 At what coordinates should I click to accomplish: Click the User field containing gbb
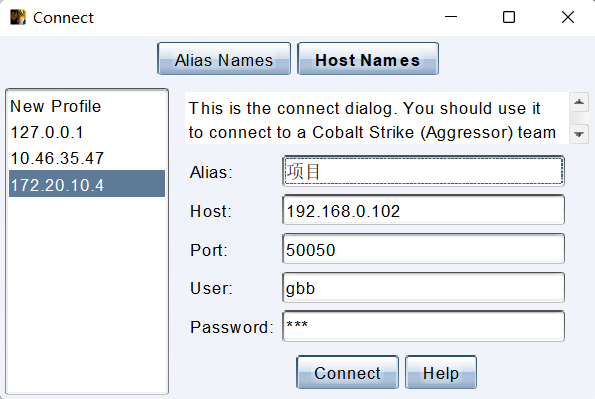(x=423, y=288)
